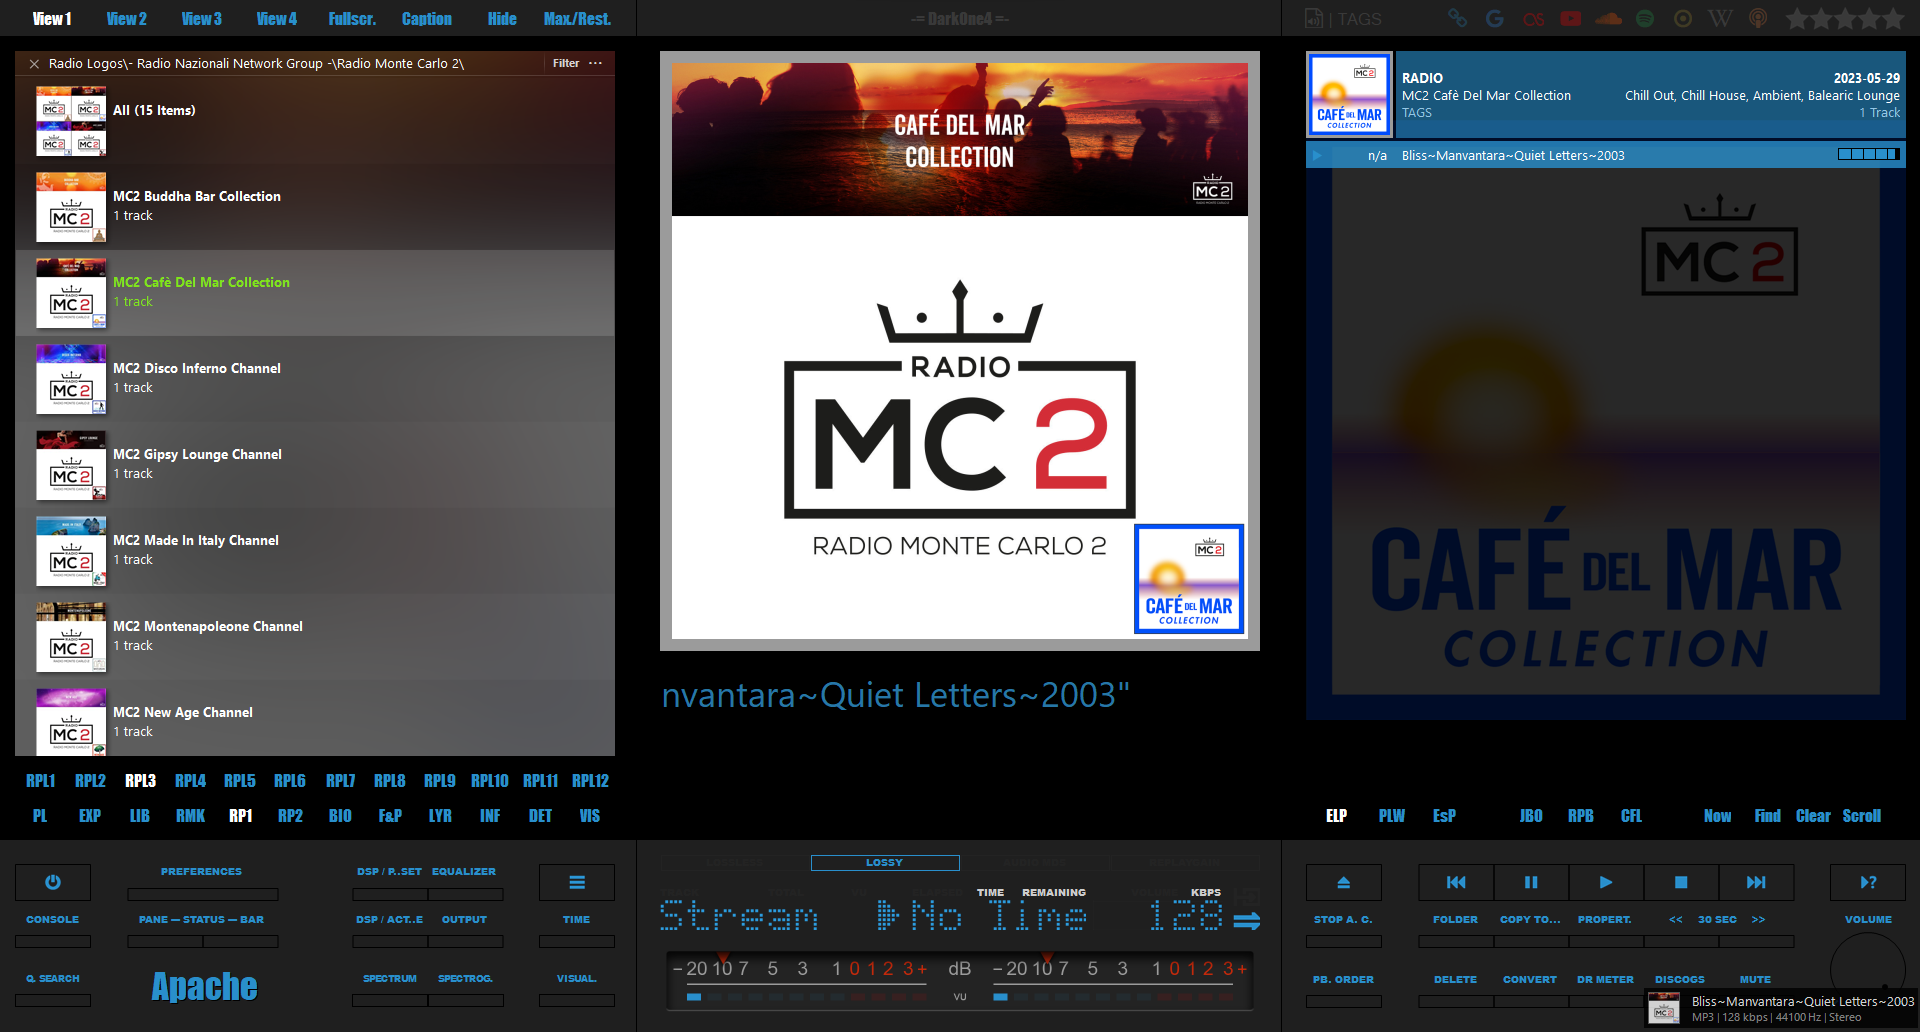1920x1032 pixels.
Task: Set rating with the fifth star
Action: pos(1892,18)
